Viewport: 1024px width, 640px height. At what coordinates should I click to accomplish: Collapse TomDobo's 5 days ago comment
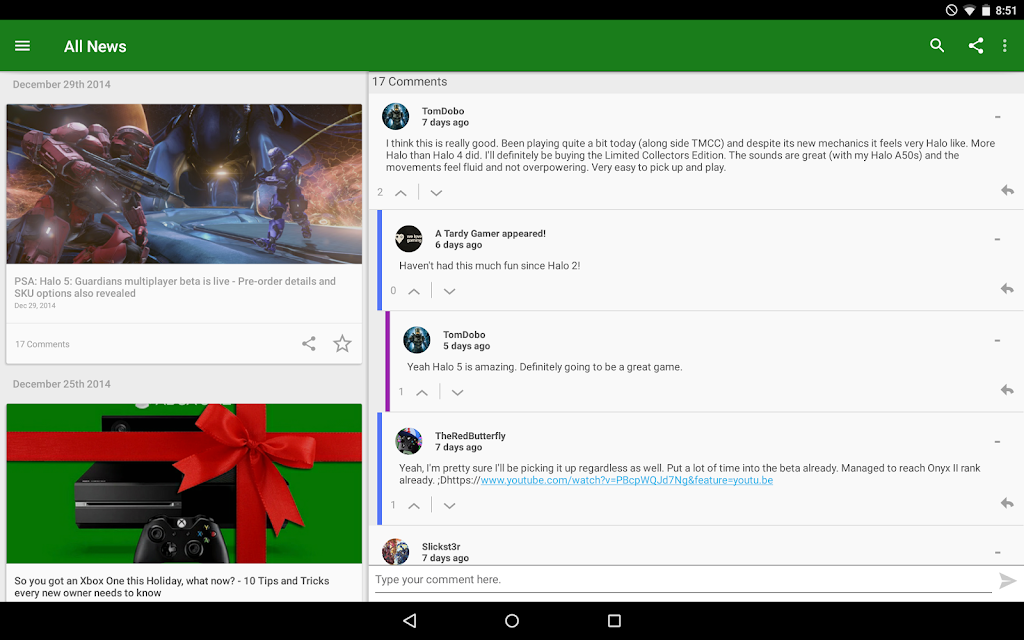(997, 340)
